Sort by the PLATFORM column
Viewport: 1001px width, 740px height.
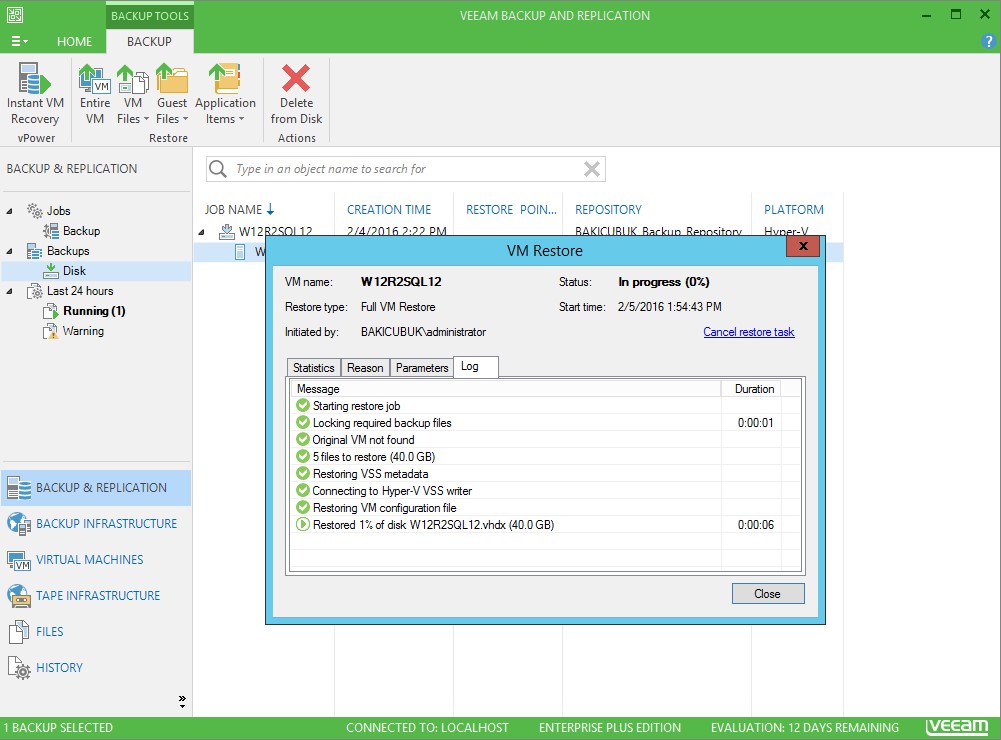794,209
